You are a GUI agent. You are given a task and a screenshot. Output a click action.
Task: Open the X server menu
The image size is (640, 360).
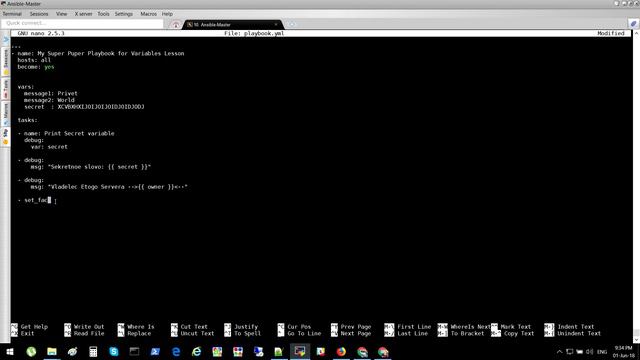83,14
